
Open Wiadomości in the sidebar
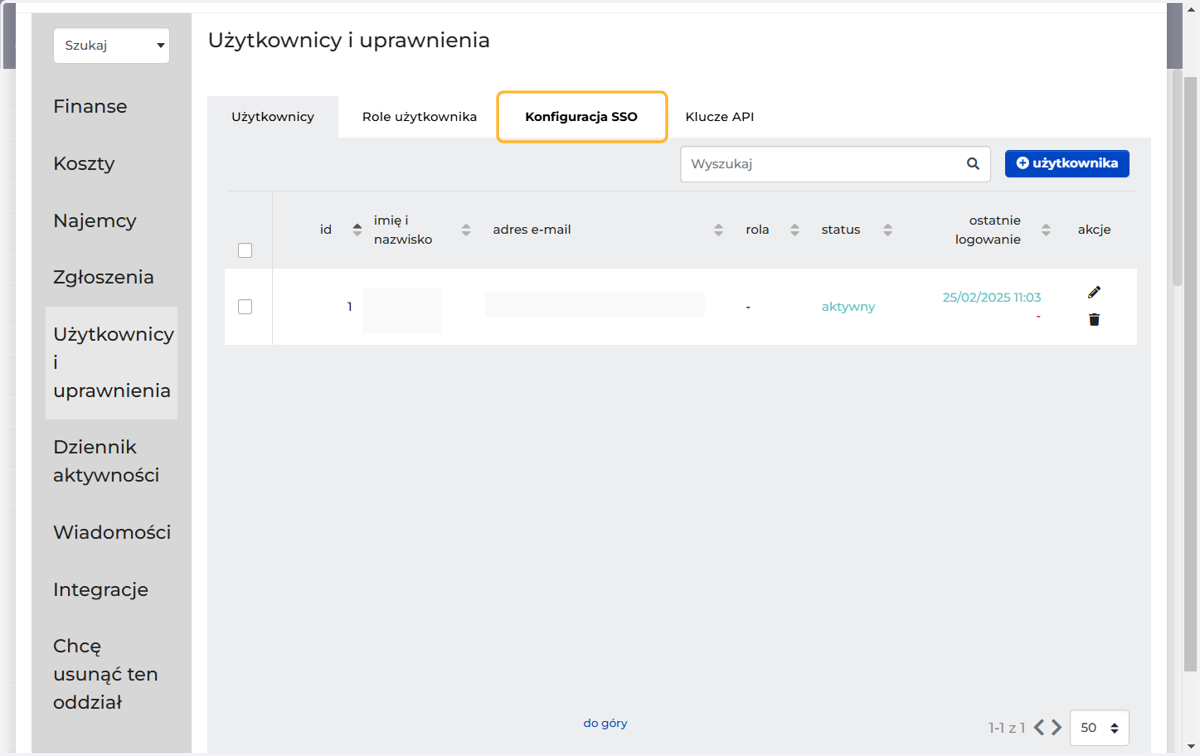(x=112, y=532)
